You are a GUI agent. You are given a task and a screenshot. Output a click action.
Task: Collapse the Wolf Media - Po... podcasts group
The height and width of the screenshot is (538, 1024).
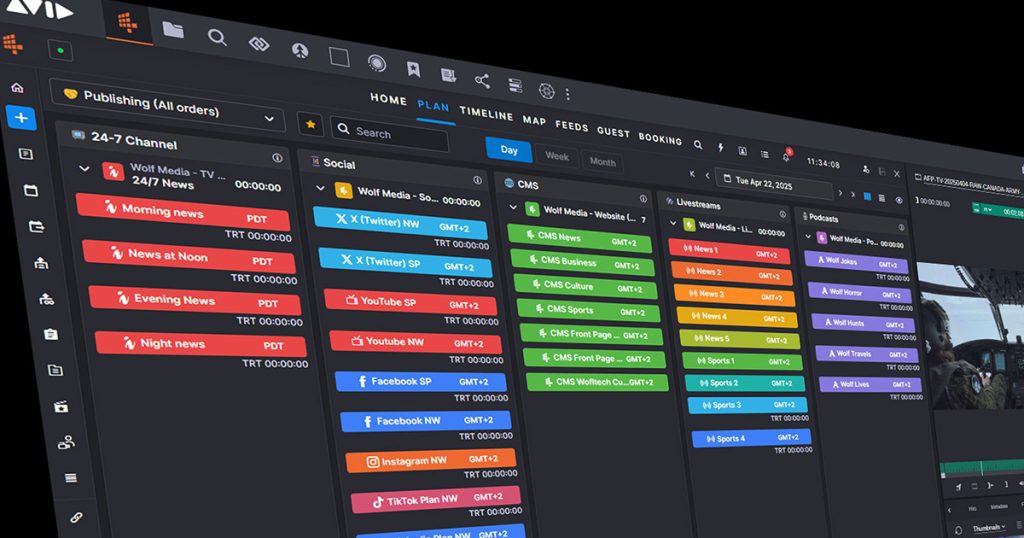click(x=808, y=237)
